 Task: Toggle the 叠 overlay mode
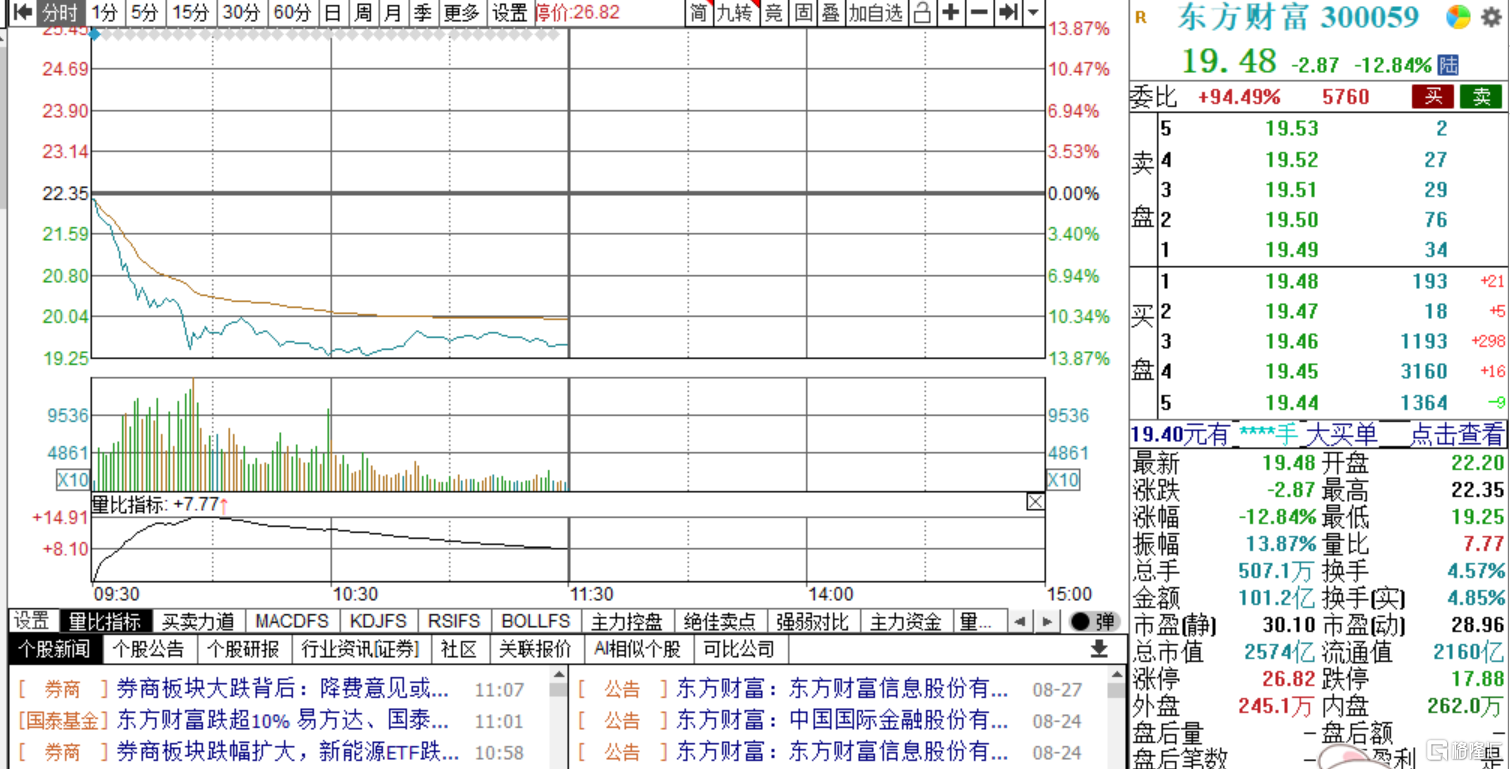tap(831, 13)
